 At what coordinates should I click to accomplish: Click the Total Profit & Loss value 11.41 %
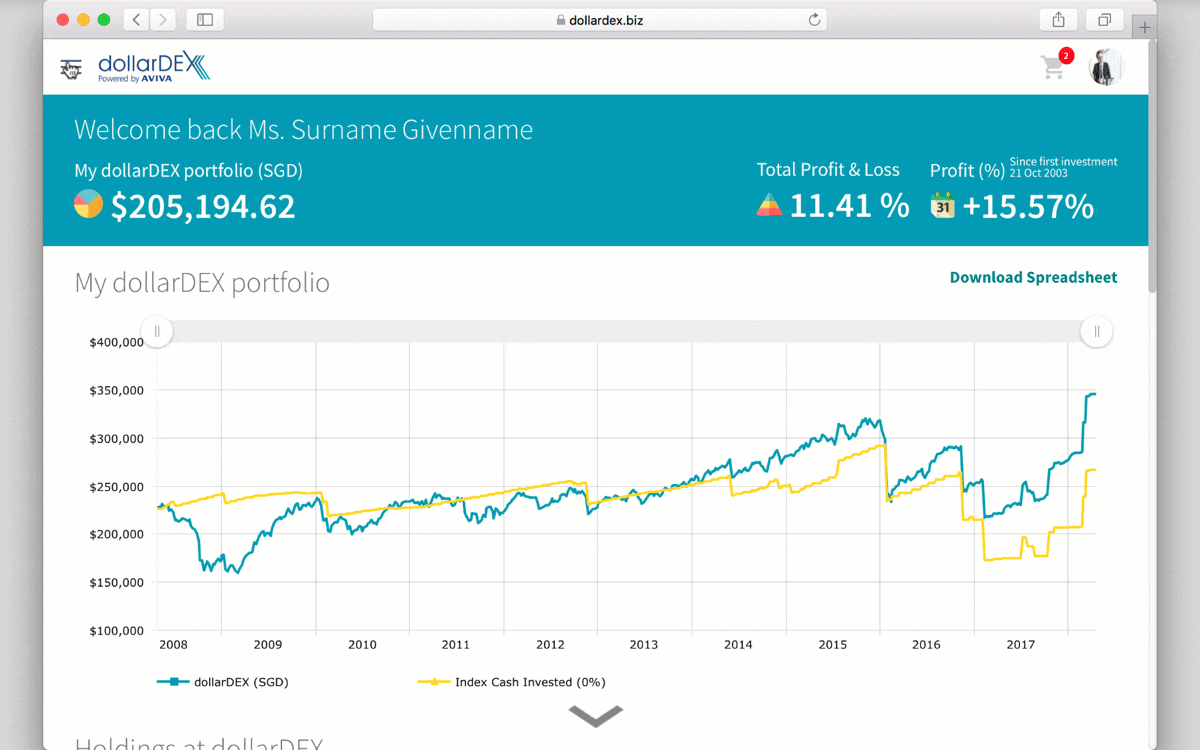point(850,206)
